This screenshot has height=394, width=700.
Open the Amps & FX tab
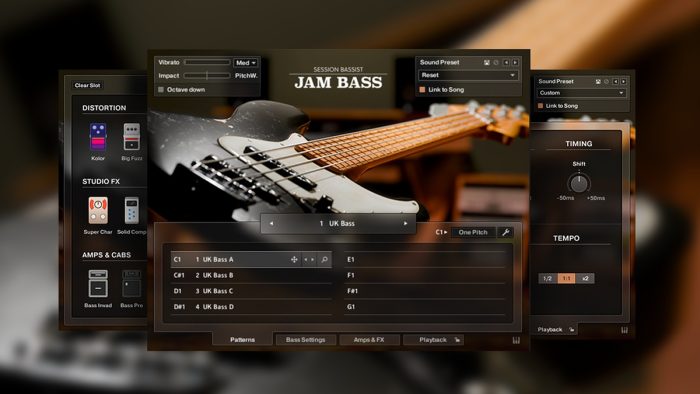click(369, 340)
